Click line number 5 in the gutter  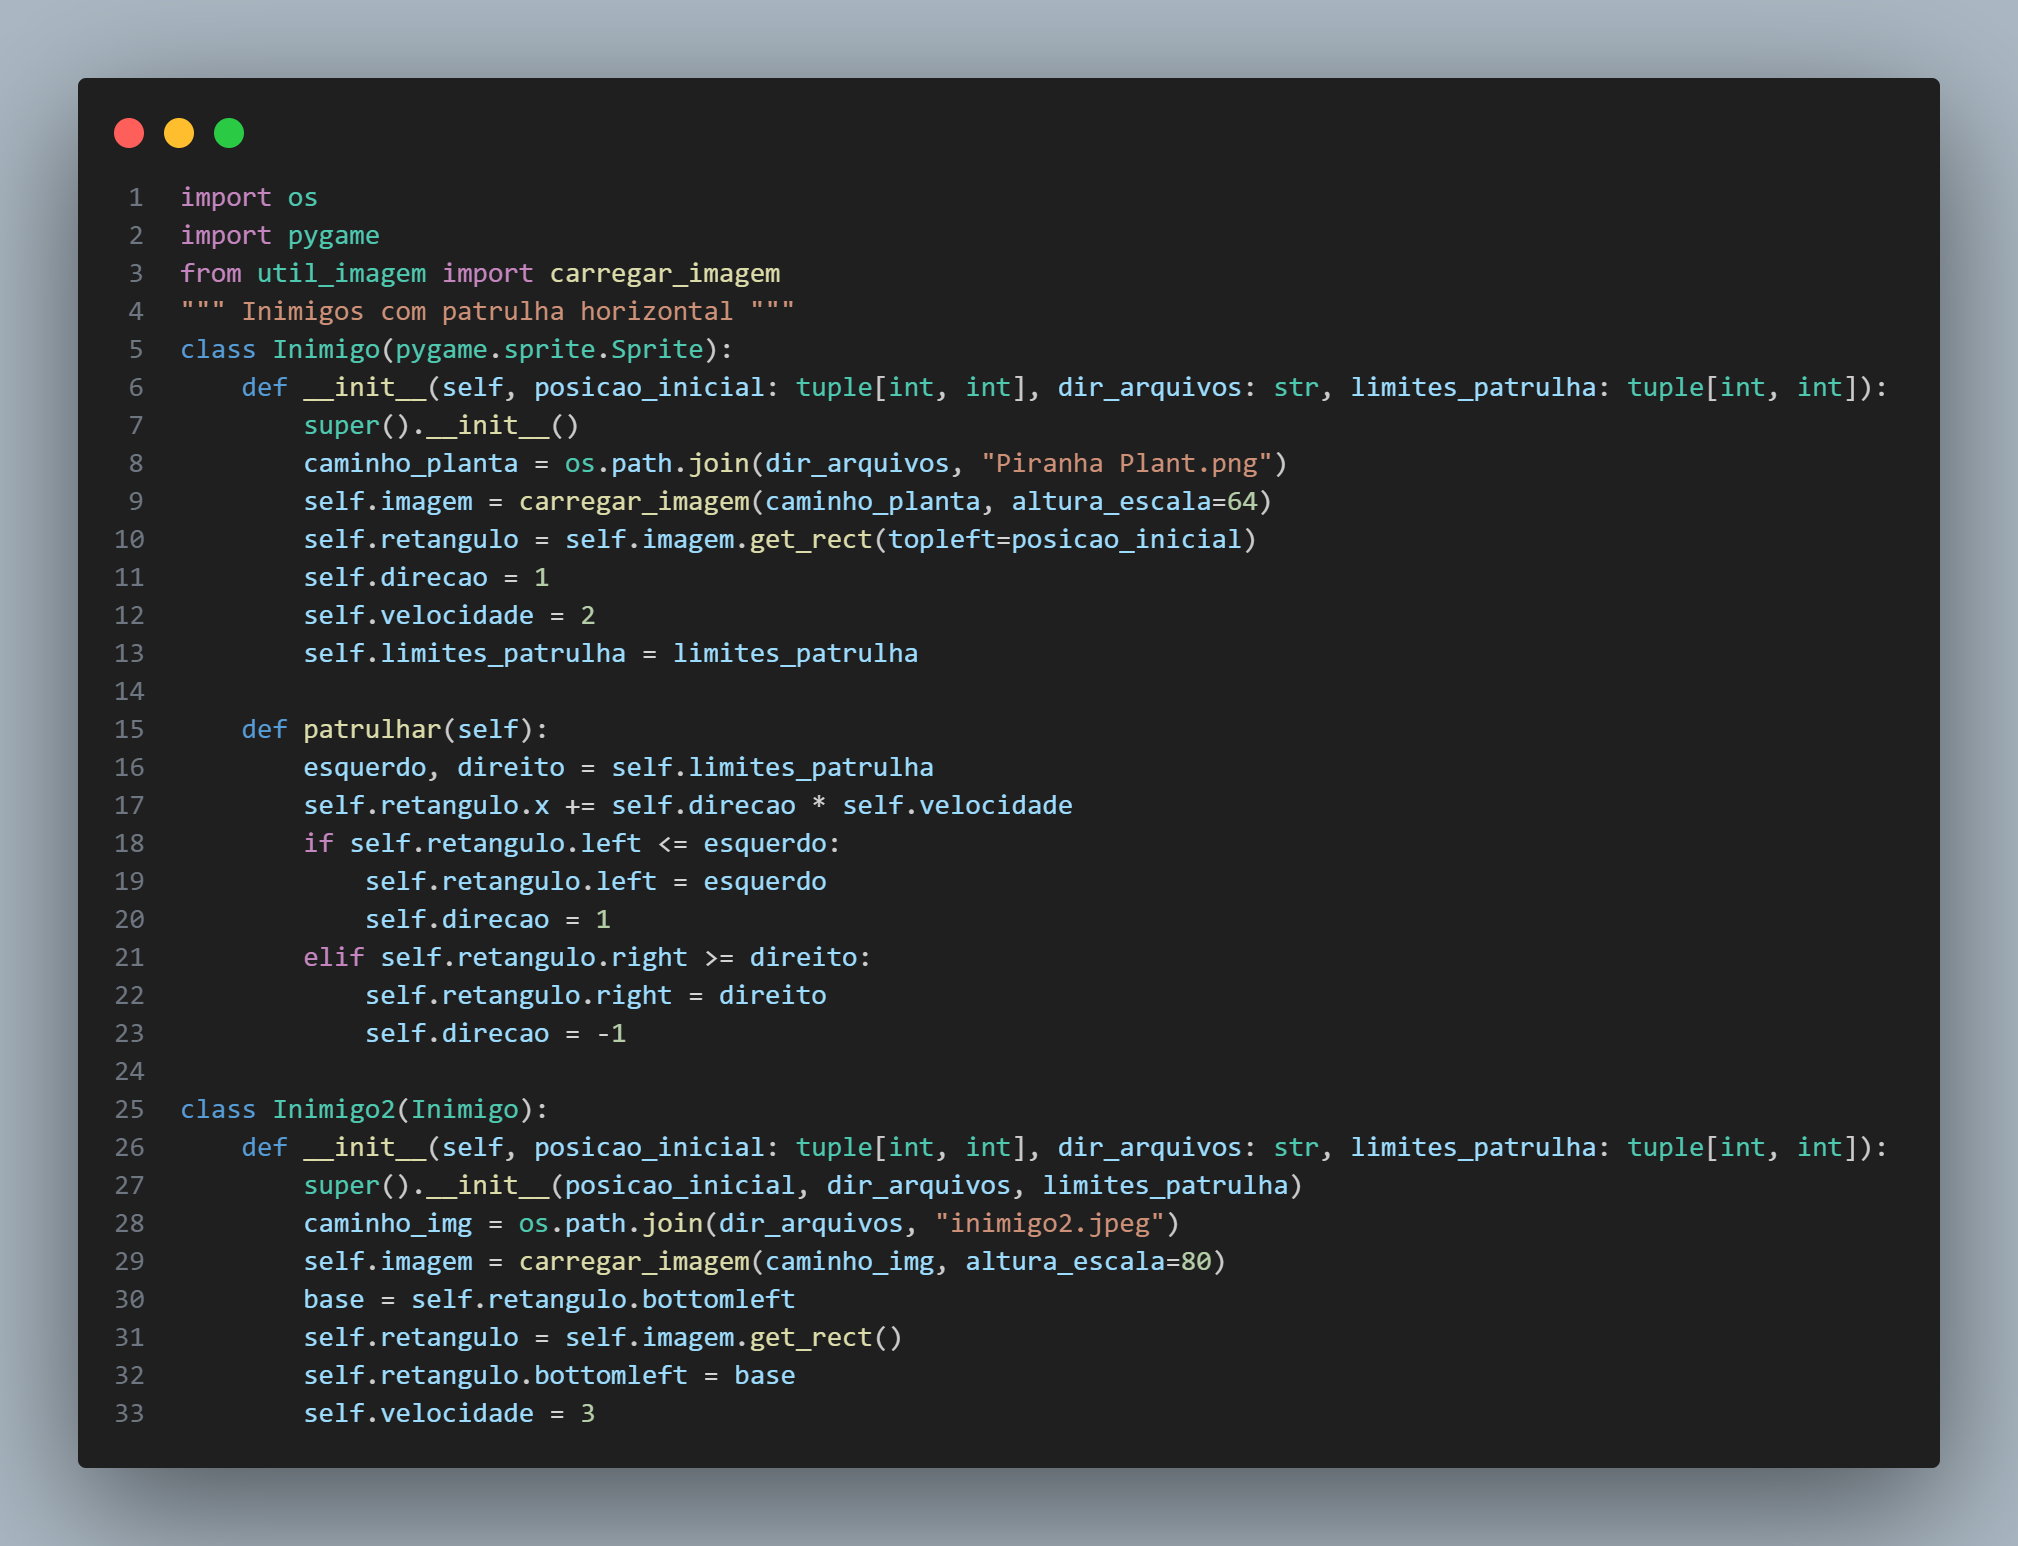coord(135,349)
